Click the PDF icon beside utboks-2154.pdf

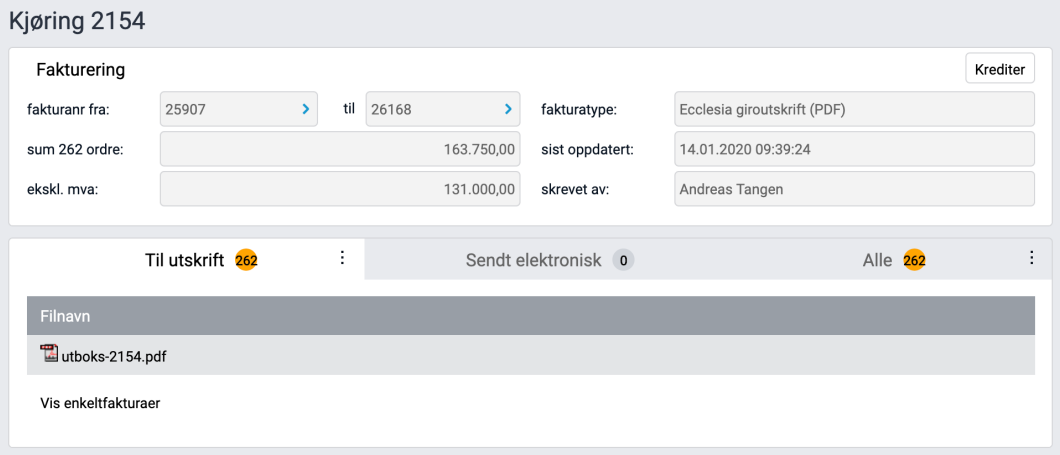tap(49, 354)
